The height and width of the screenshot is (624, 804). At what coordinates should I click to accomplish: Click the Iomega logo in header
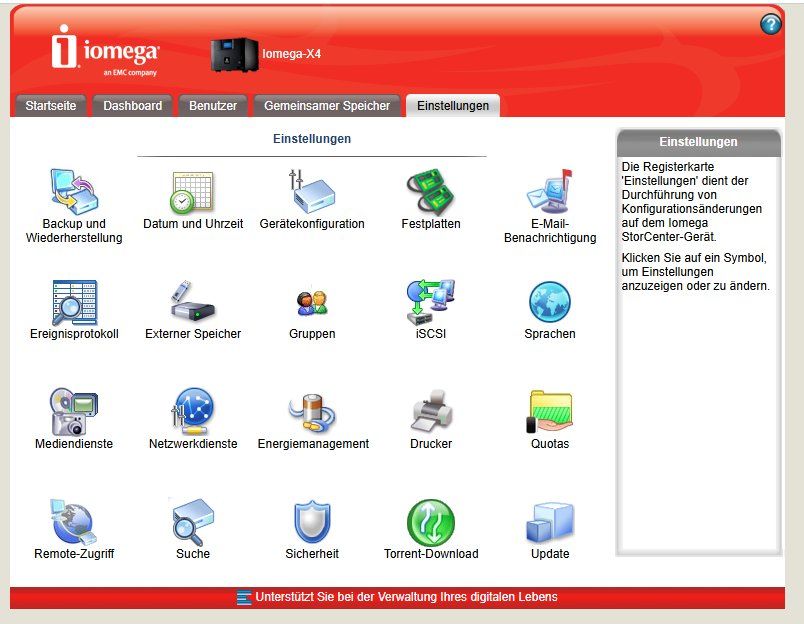pyautogui.click(x=106, y=51)
